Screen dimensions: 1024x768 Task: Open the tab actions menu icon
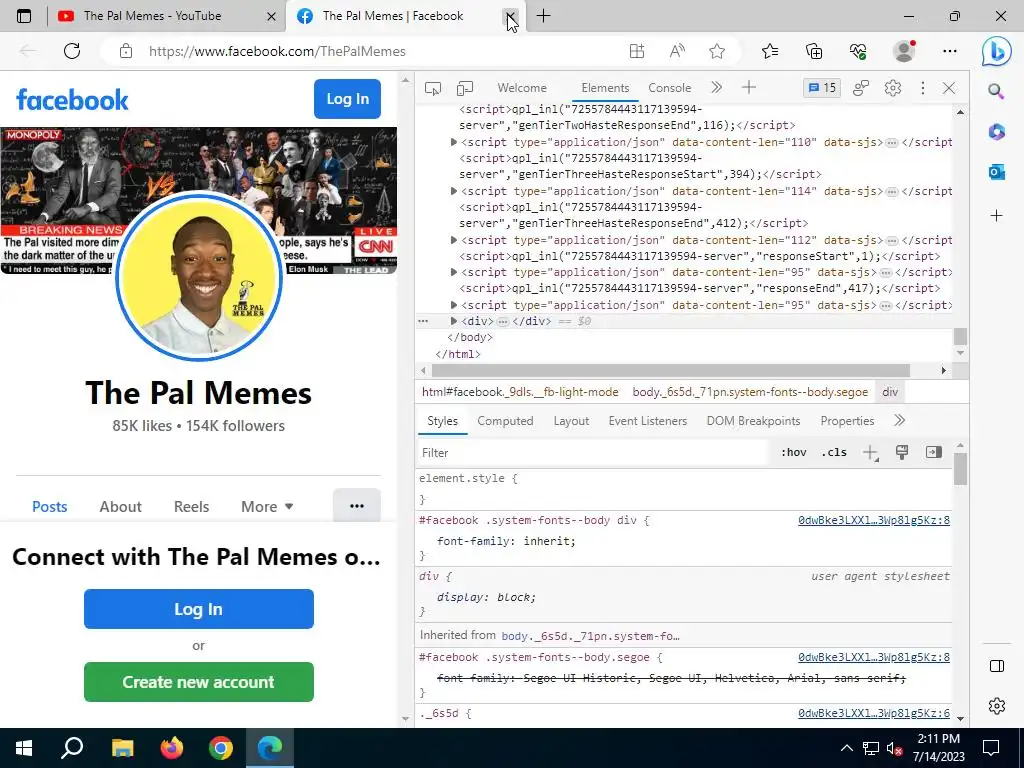click(x=24, y=16)
